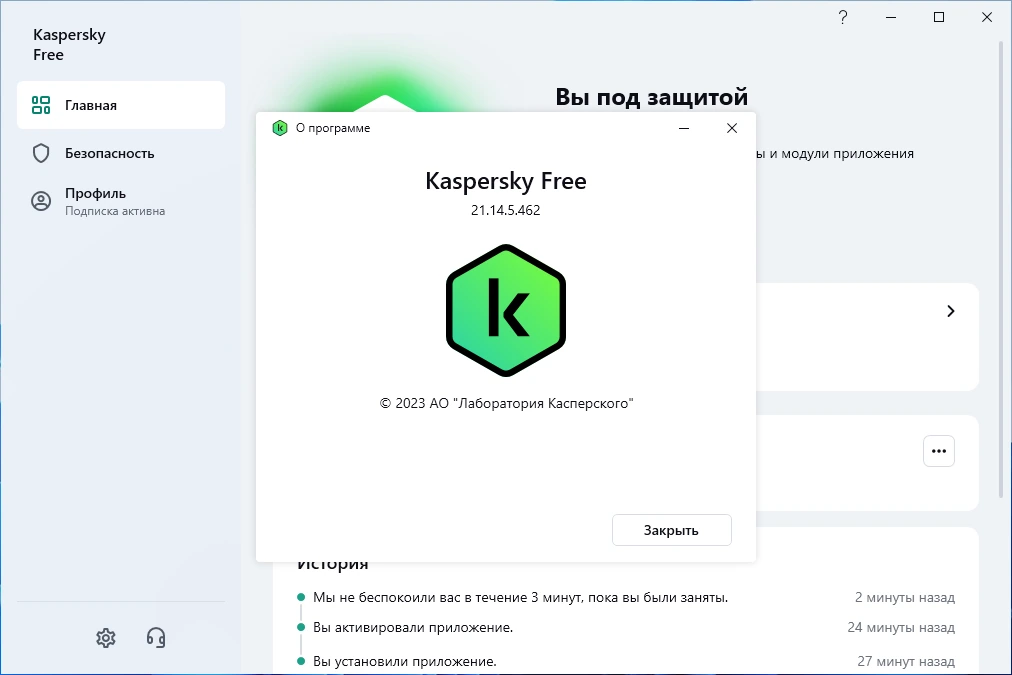Screen dimensions: 1012x675
Task: Click the 24 минуты назад timestamp
Action: tap(901, 627)
